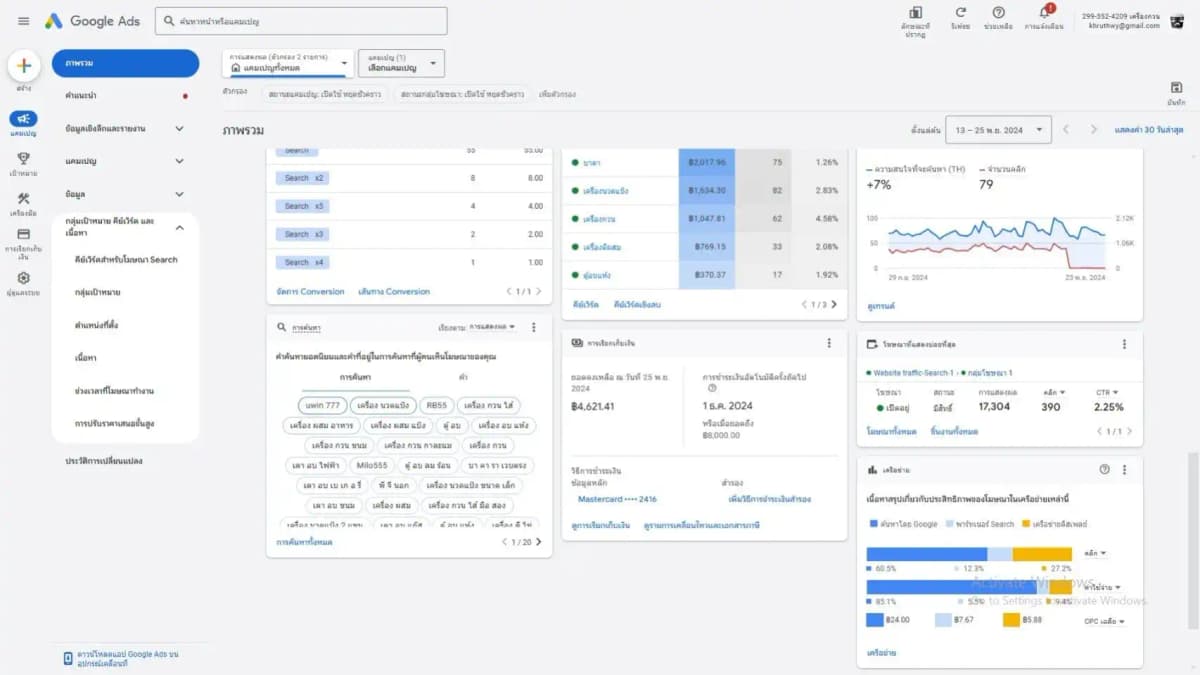Open the Notifications bell with red badge
The width and height of the screenshot is (1200, 675).
pos(1042,14)
